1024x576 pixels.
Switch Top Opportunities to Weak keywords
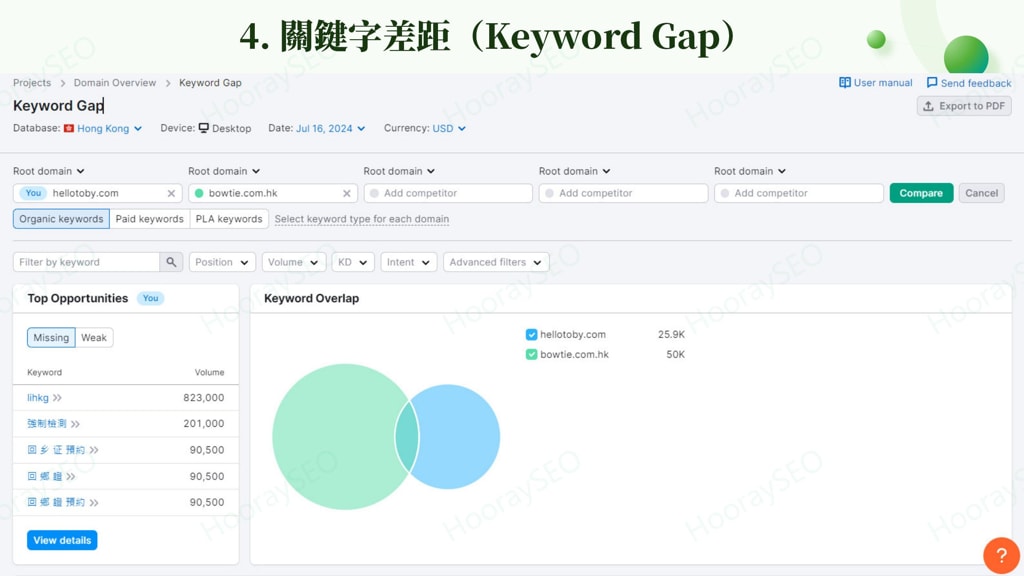click(93, 337)
